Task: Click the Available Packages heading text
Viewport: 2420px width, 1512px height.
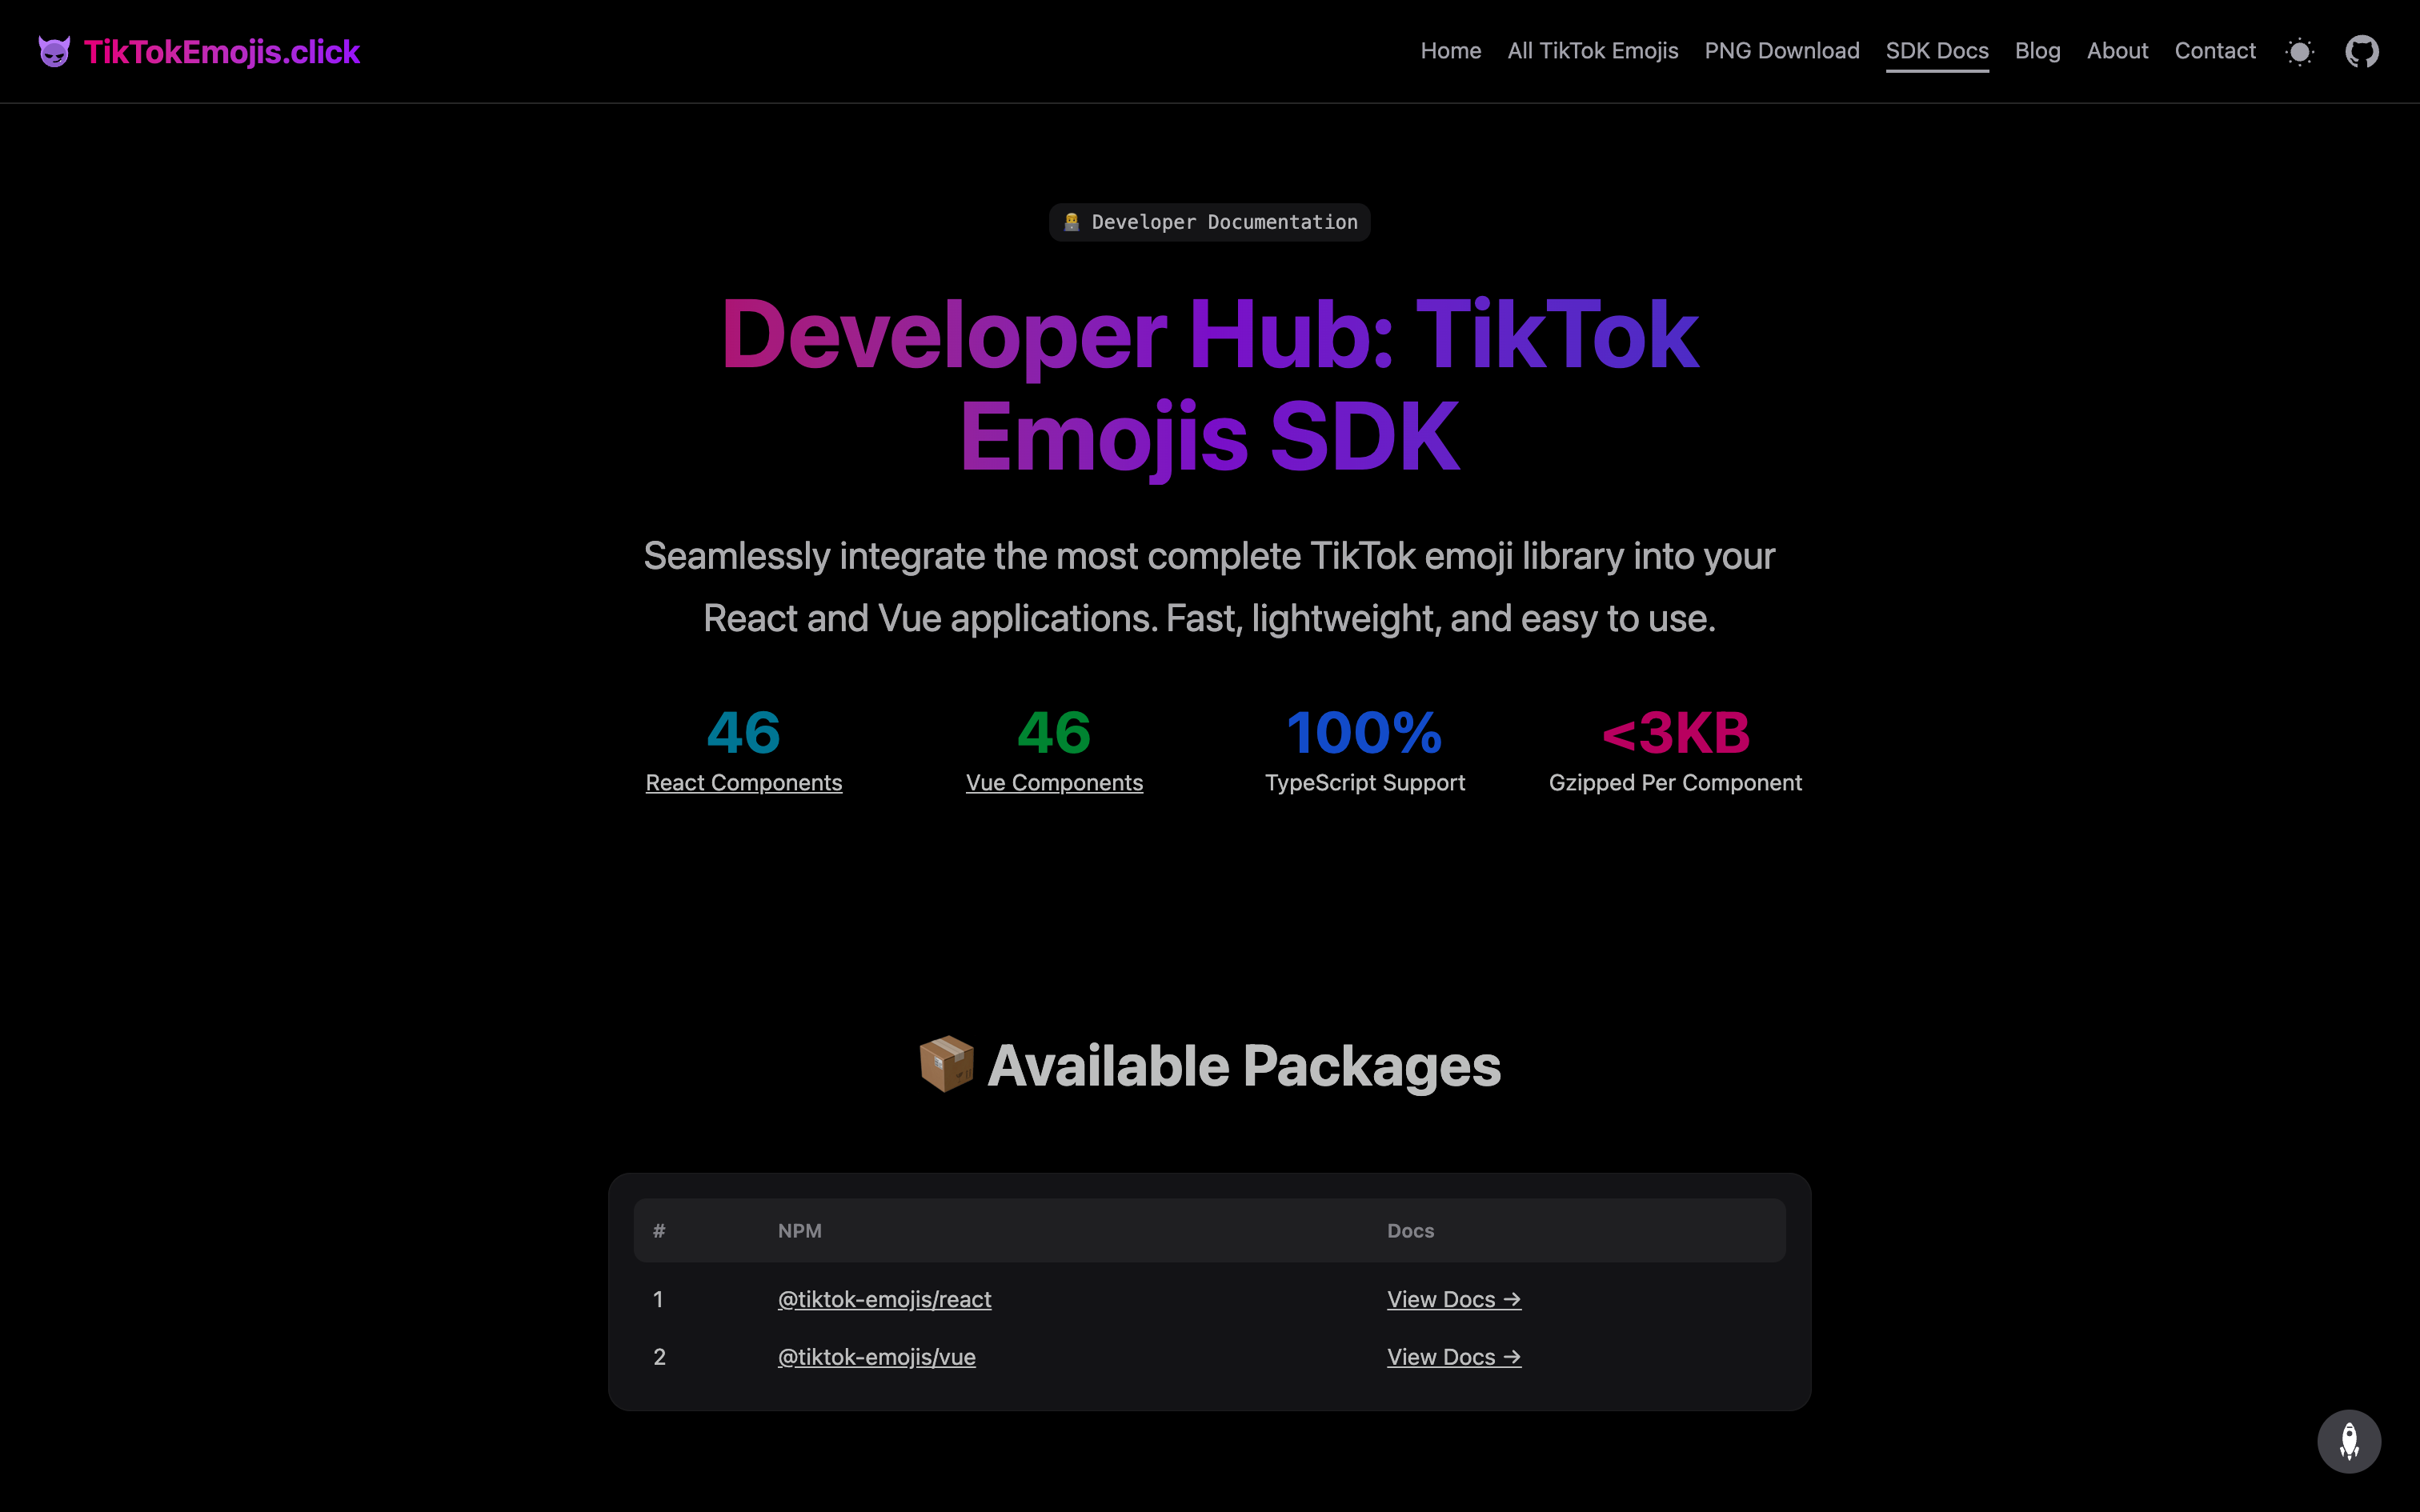Action: point(1243,1066)
